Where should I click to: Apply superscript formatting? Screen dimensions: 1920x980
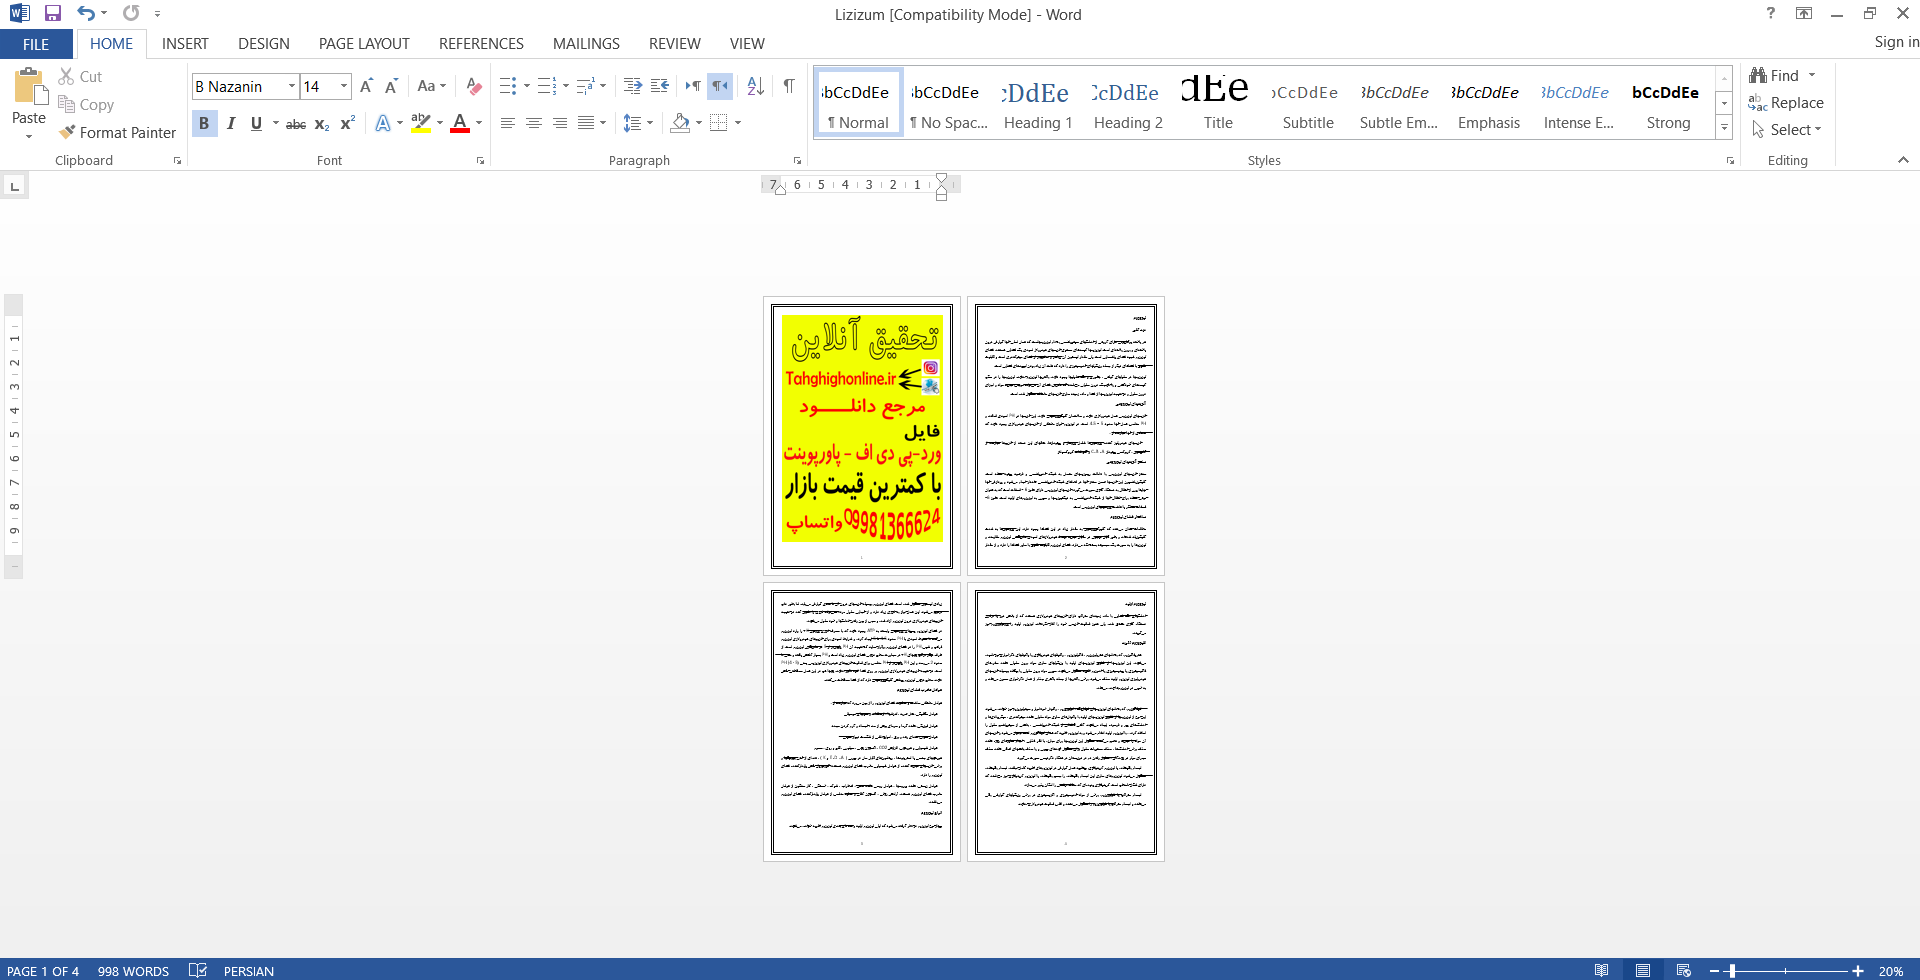348,124
